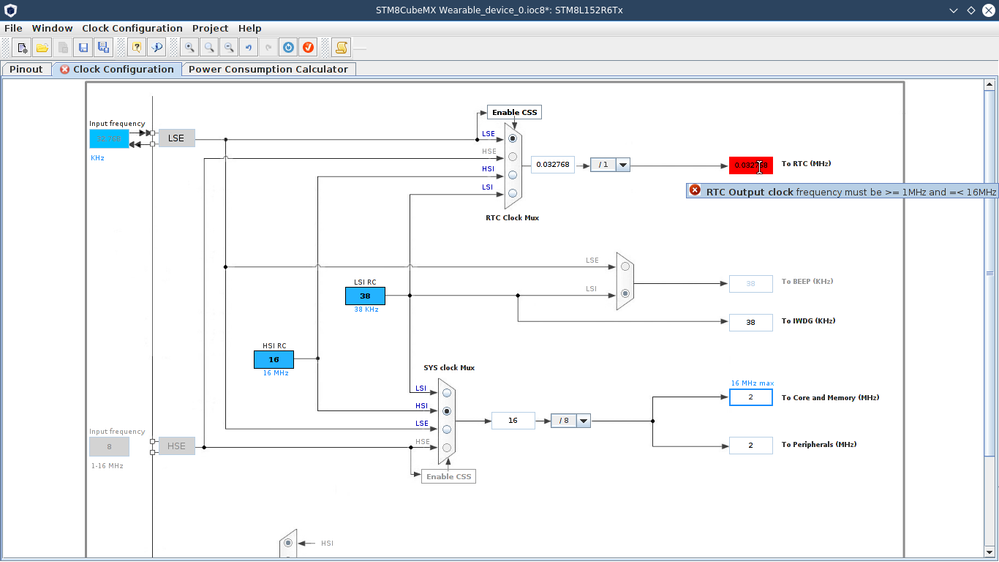Click the greyed-out copy documents icon
The width and height of the screenshot is (999, 562).
tap(63, 48)
